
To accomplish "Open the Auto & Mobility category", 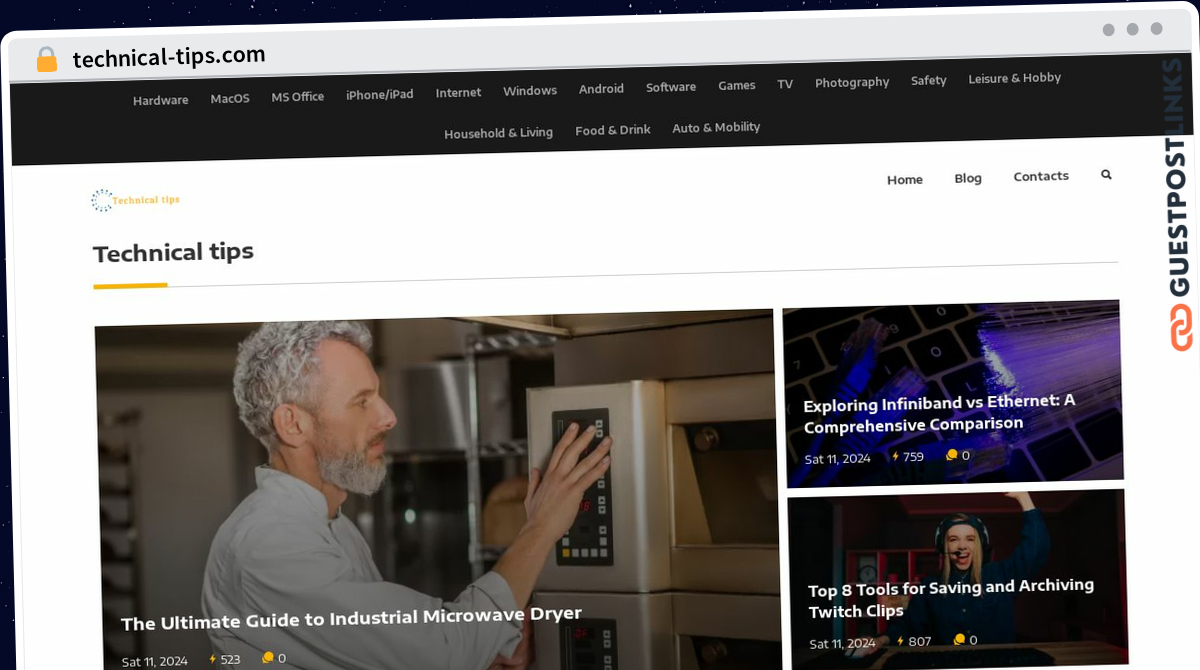I will coord(716,127).
